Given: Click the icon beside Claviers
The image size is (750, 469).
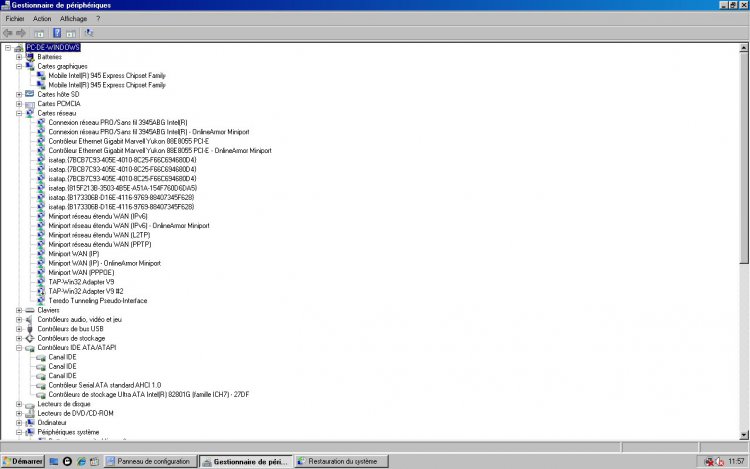Looking at the screenshot, I should click(30, 310).
